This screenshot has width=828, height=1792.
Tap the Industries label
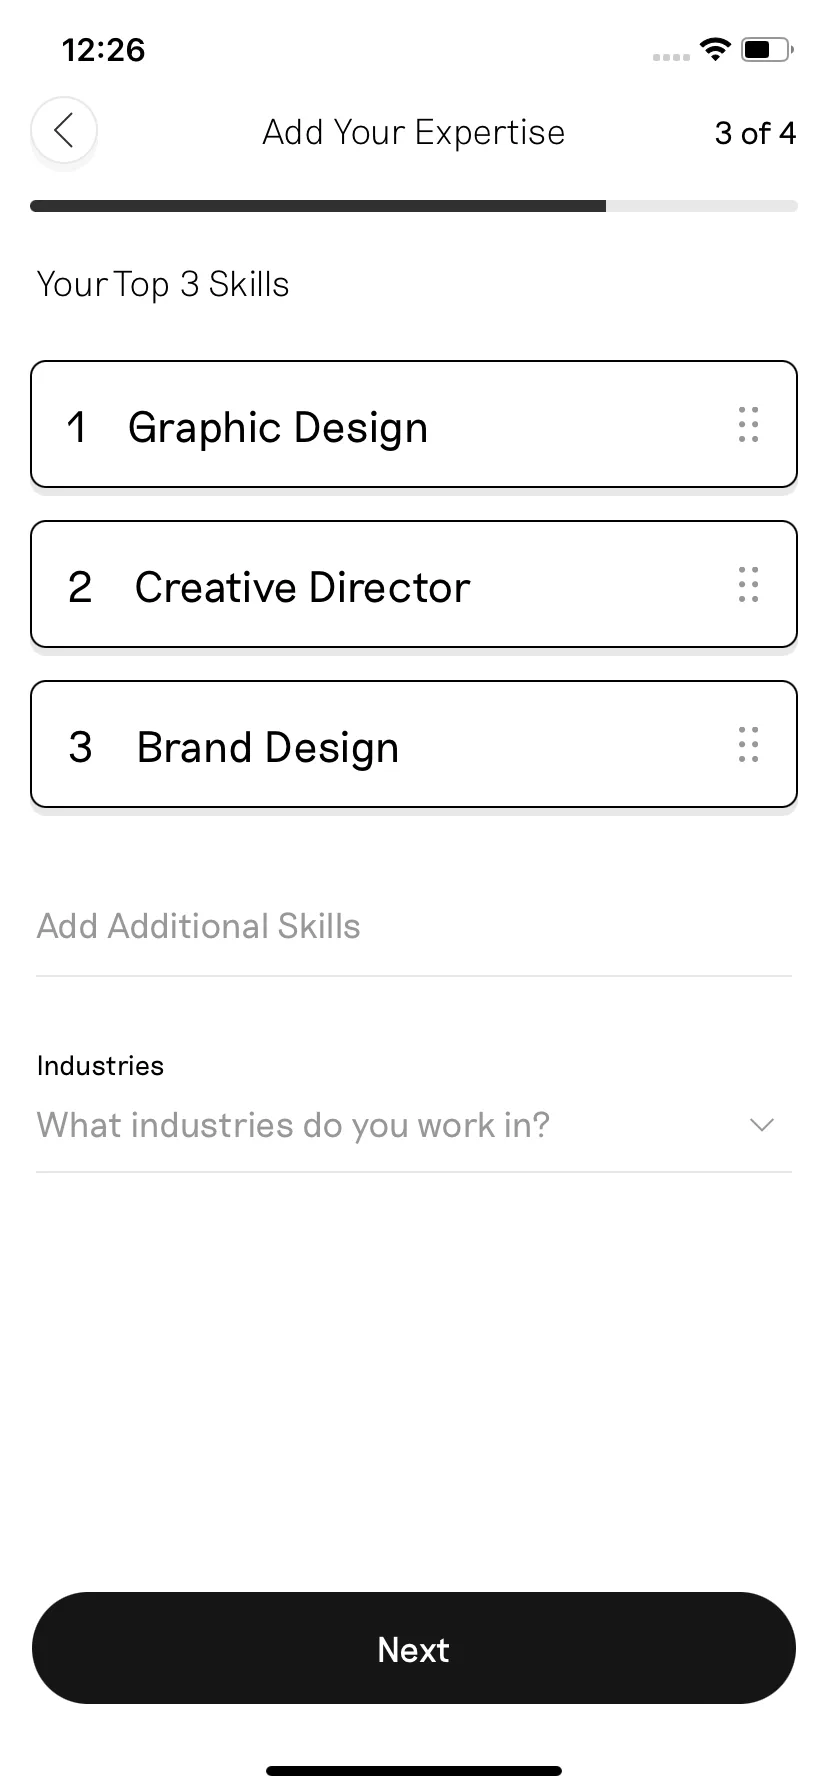[x=100, y=1066]
